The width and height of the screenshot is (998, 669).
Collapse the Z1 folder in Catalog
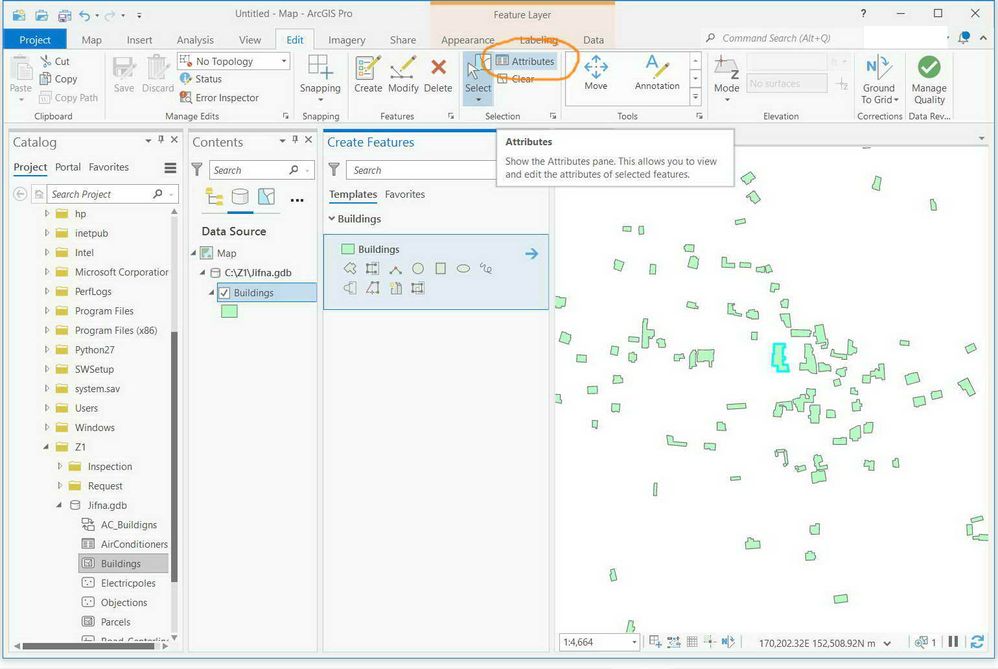[x=46, y=447]
